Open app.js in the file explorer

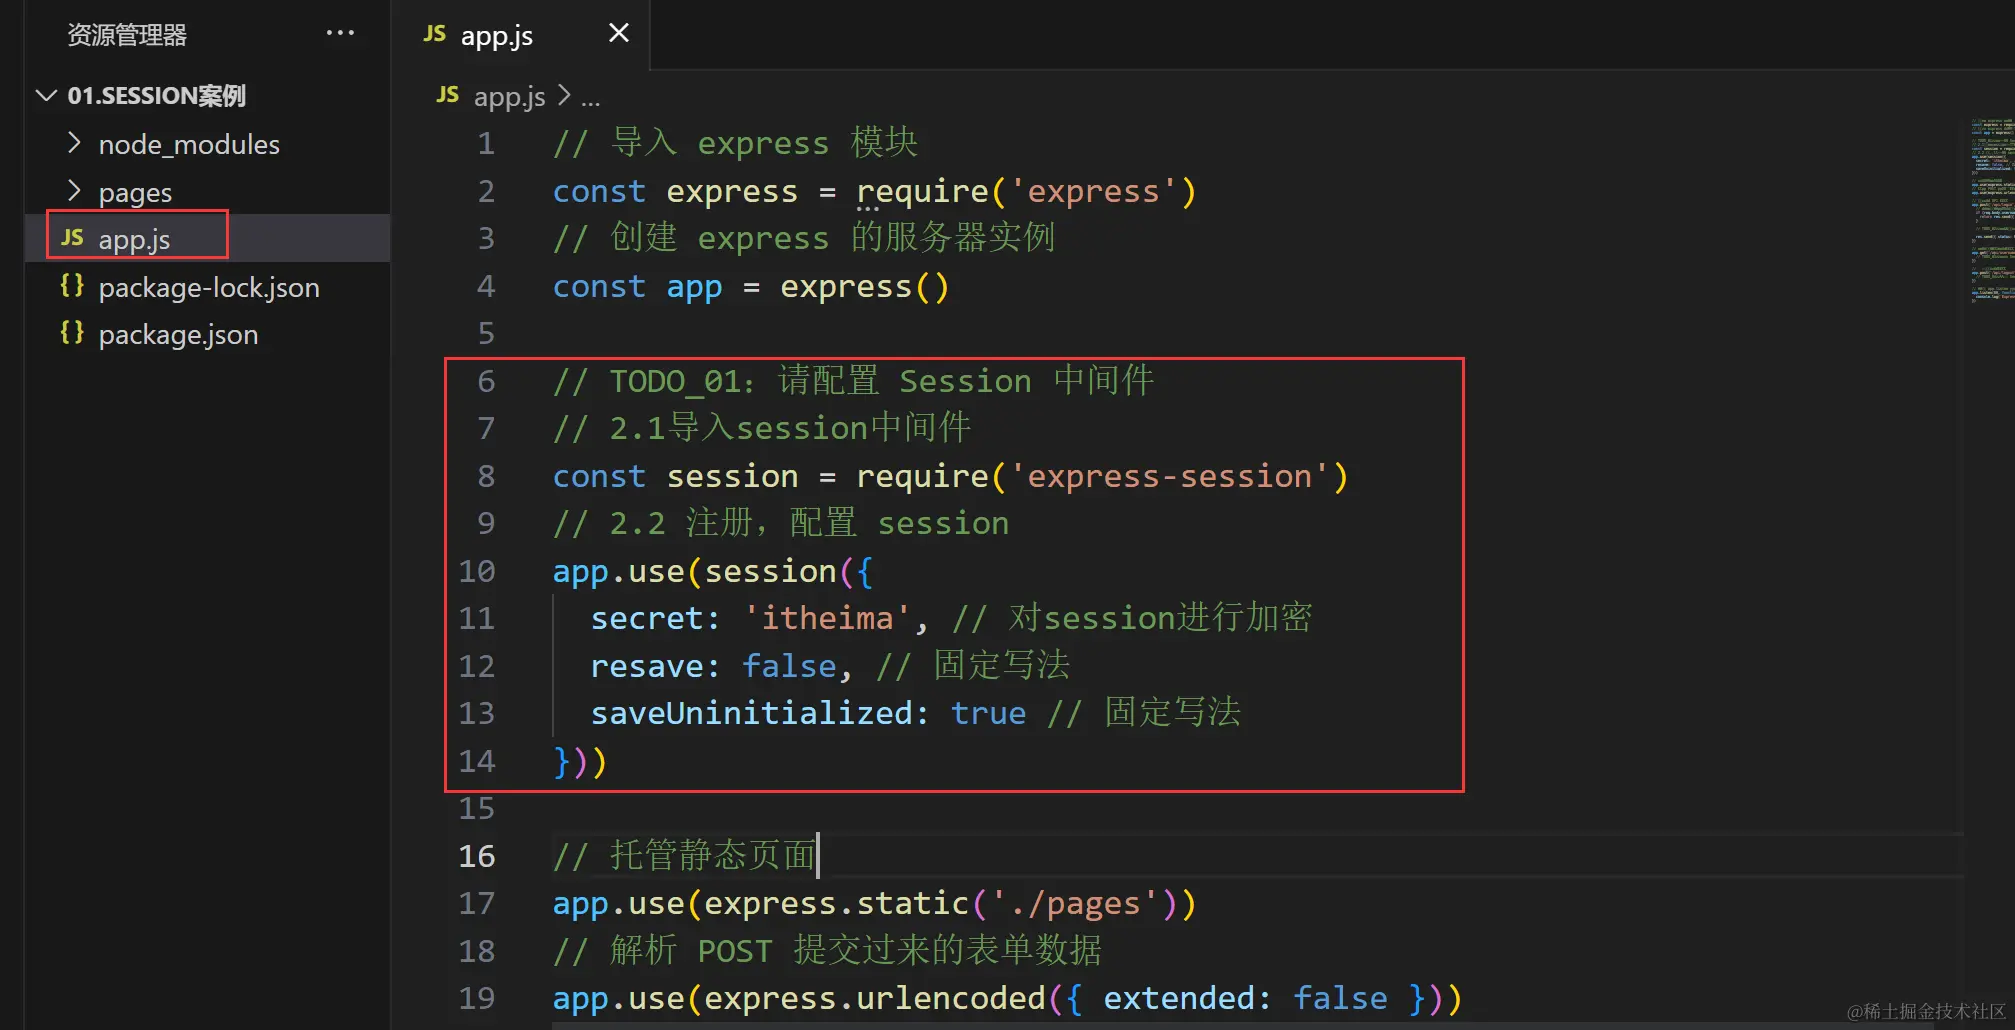click(208, 238)
